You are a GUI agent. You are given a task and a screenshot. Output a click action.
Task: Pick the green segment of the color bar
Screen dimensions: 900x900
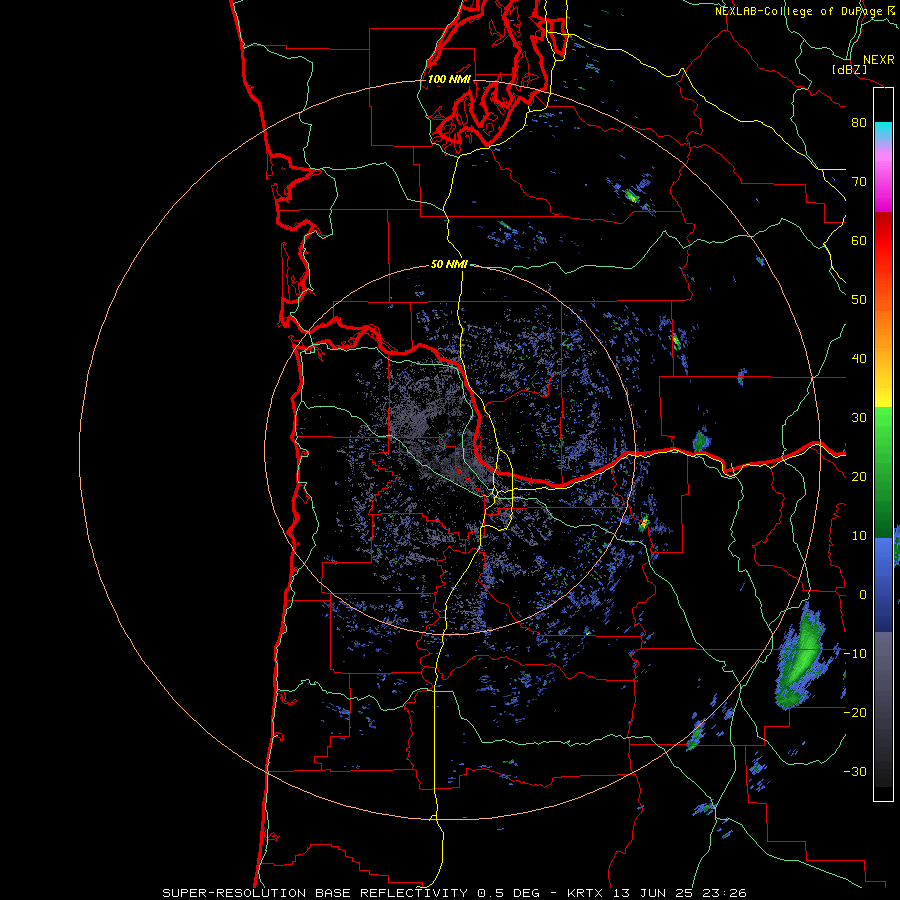click(x=883, y=472)
